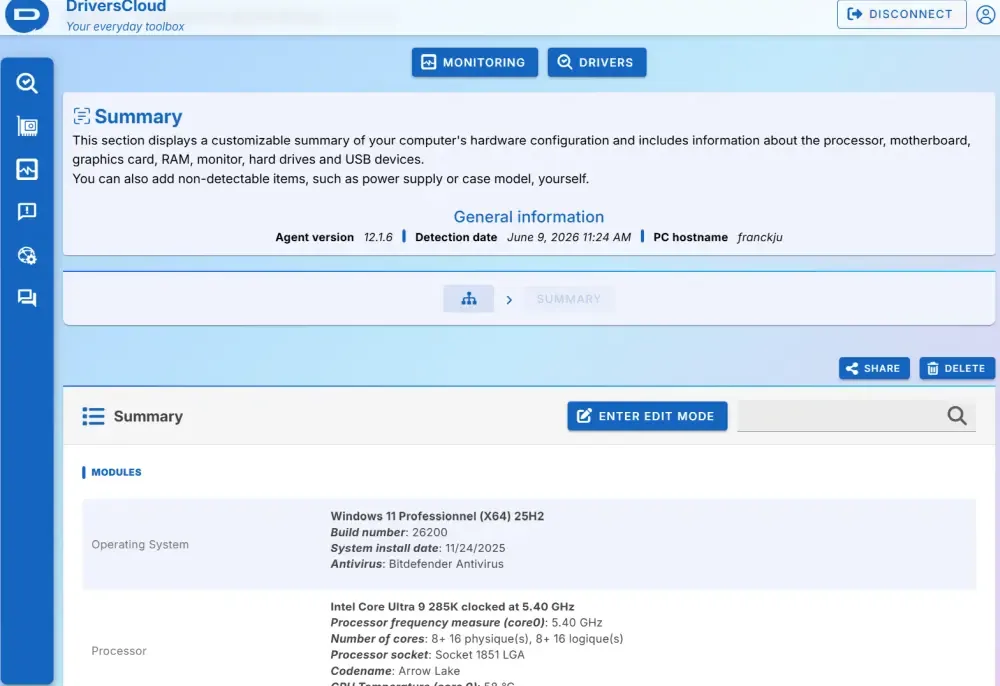Click the Summary list icon
The height and width of the screenshot is (686, 1000).
[93, 416]
